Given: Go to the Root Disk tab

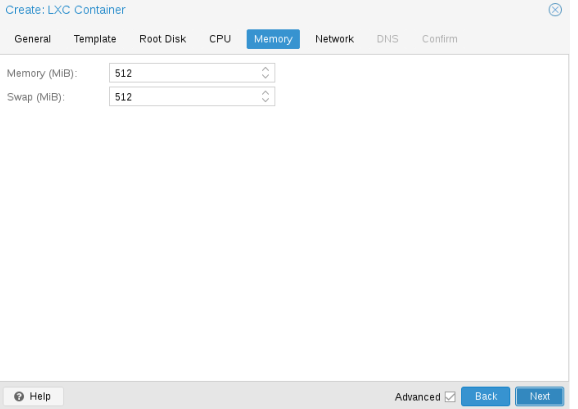Looking at the screenshot, I should coord(162,39).
